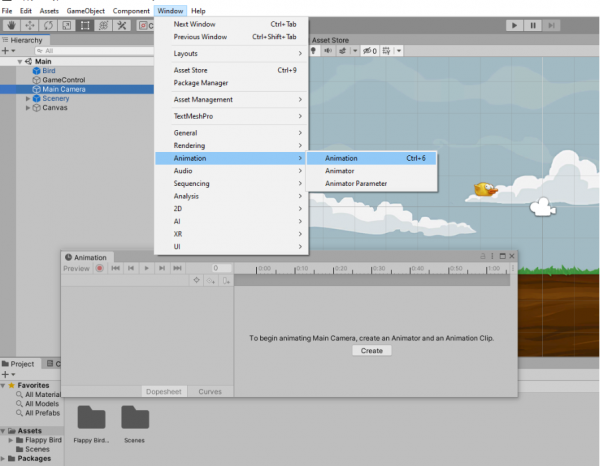600x466 pixels.
Task: Expand the Canvas object in Hierarchy
Action: pyautogui.click(x=28, y=108)
